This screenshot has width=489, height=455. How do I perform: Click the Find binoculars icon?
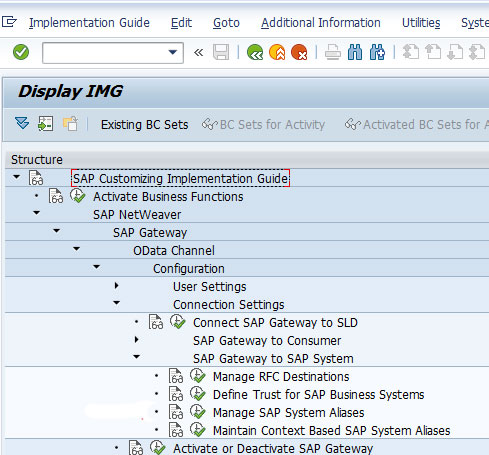click(x=355, y=52)
